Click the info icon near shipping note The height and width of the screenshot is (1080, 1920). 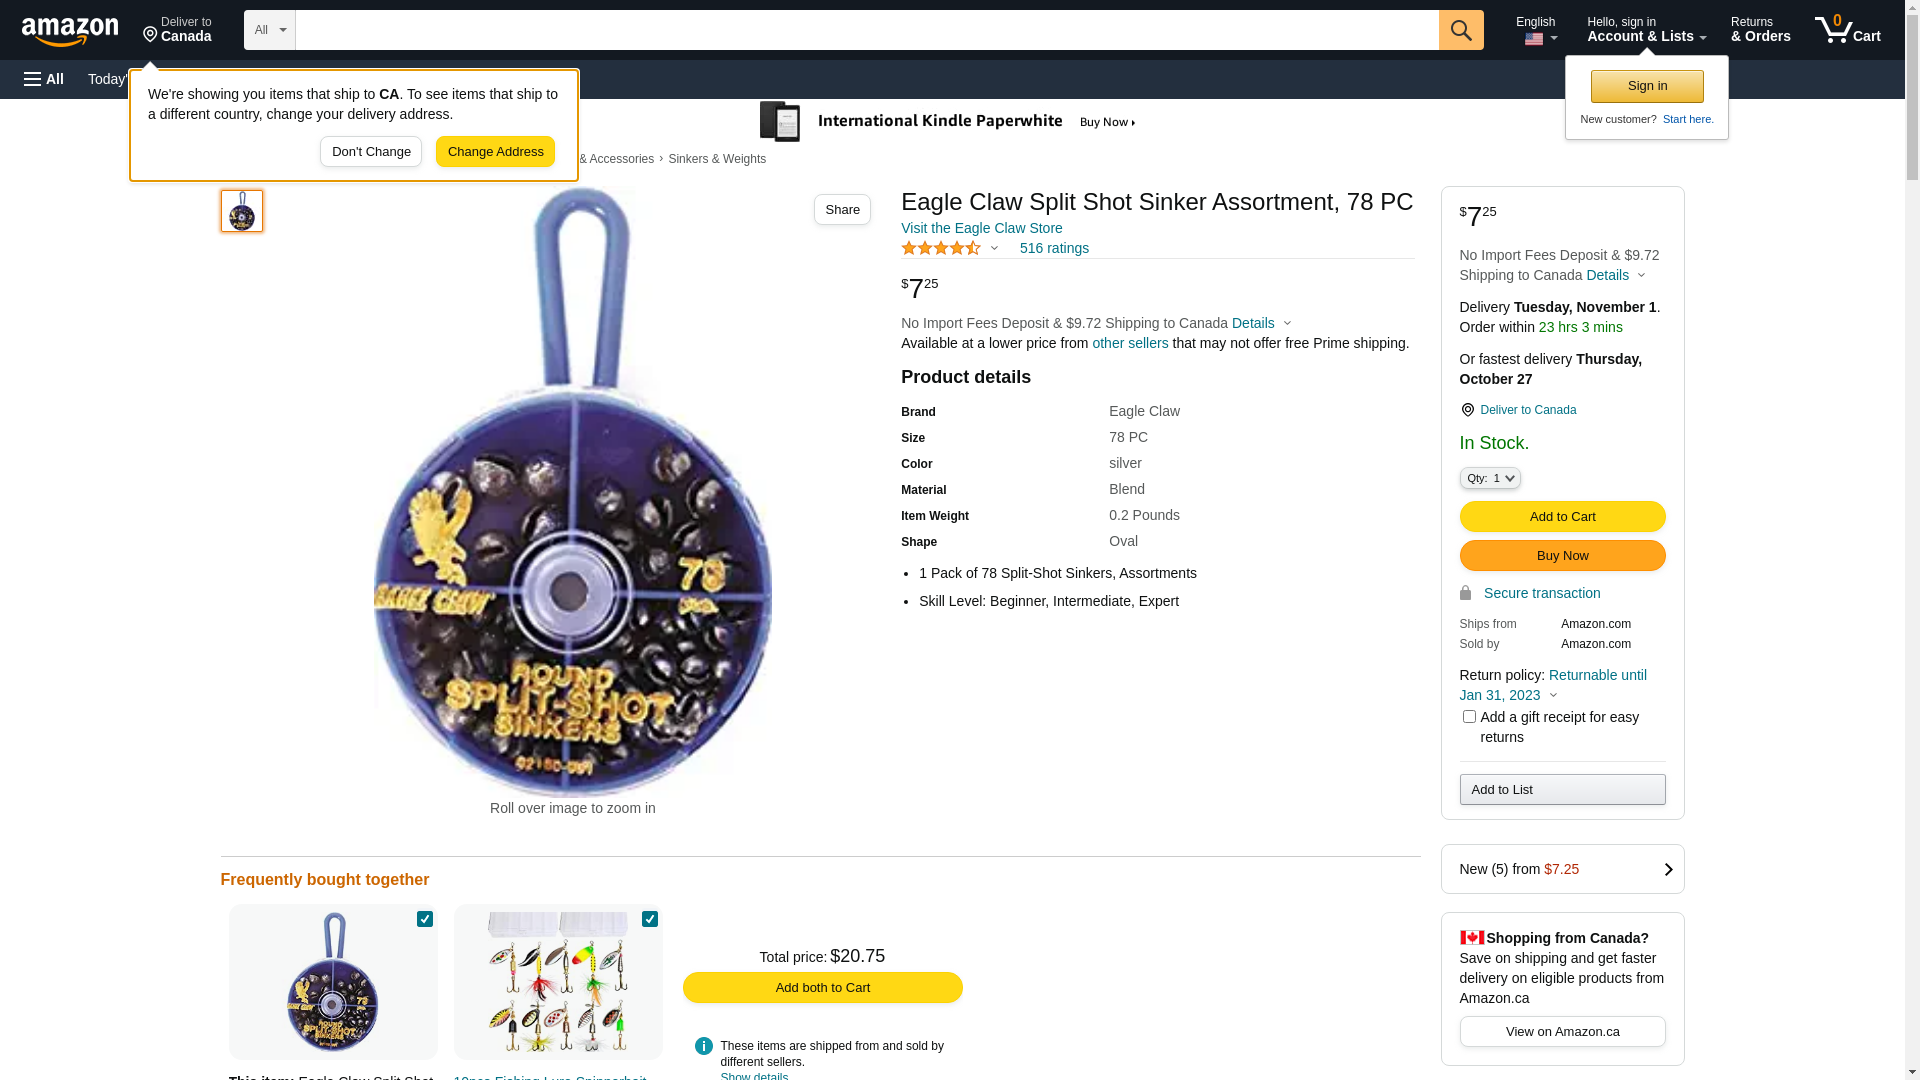pyautogui.click(x=704, y=1046)
